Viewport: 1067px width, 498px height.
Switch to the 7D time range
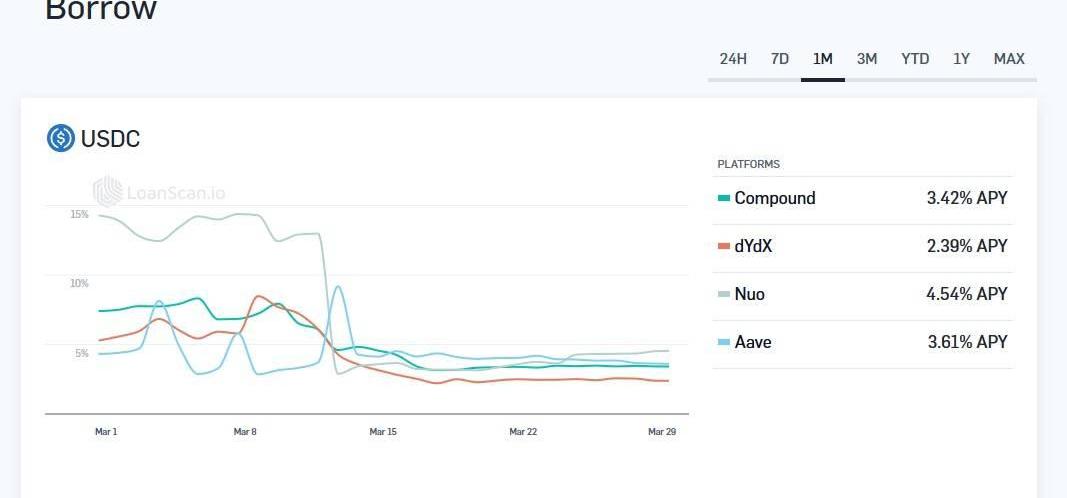(780, 59)
